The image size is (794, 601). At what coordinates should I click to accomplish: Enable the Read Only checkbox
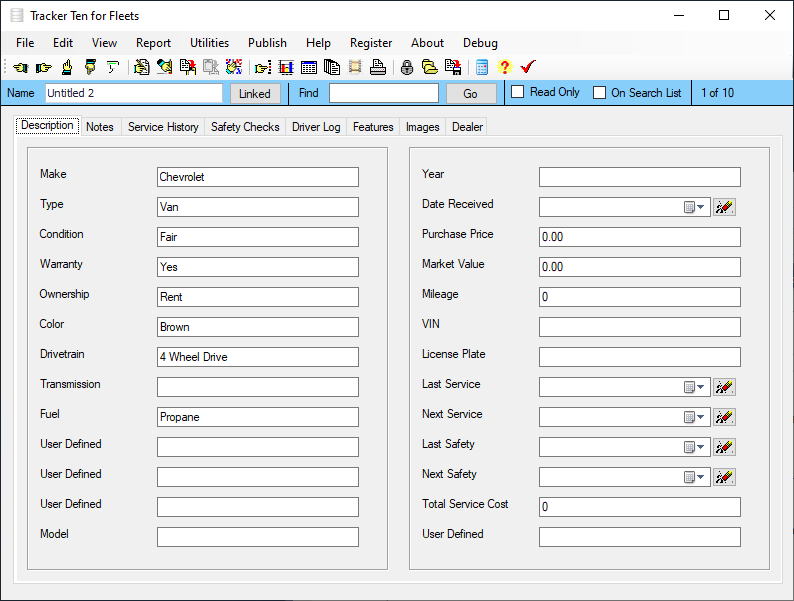click(518, 93)
